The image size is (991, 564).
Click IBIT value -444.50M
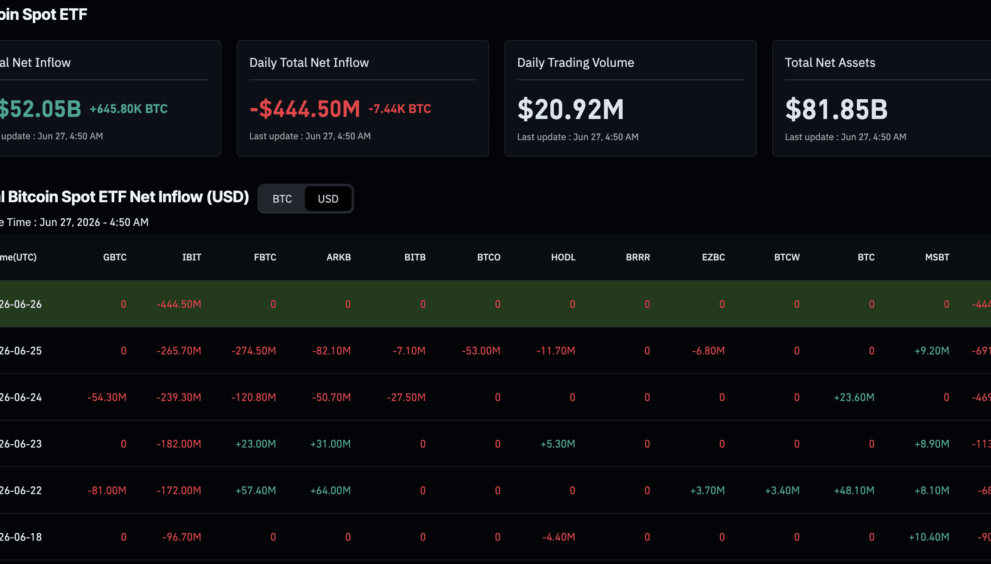click(x=179, y=304)
